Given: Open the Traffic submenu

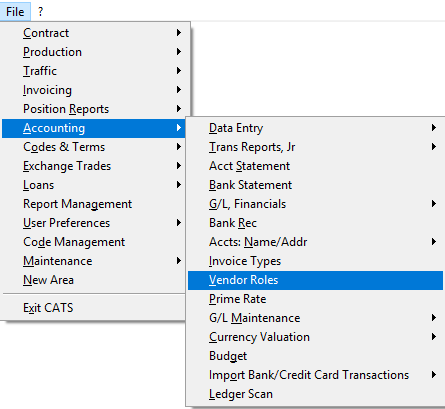Looking at the screenshot, I should coord(94,71).
